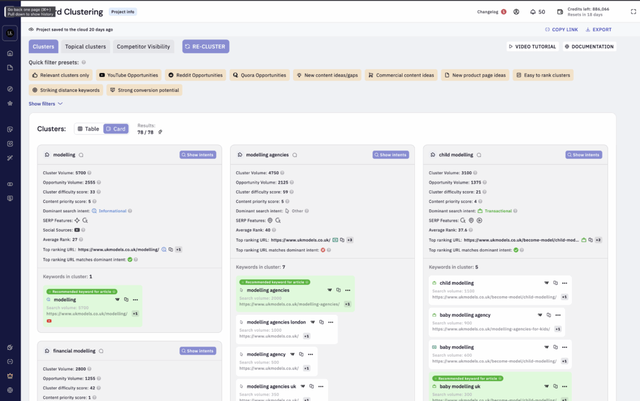Click the Changelog link in header
Viewport: 640px width, 401px height.
click(x=491, y=12)
